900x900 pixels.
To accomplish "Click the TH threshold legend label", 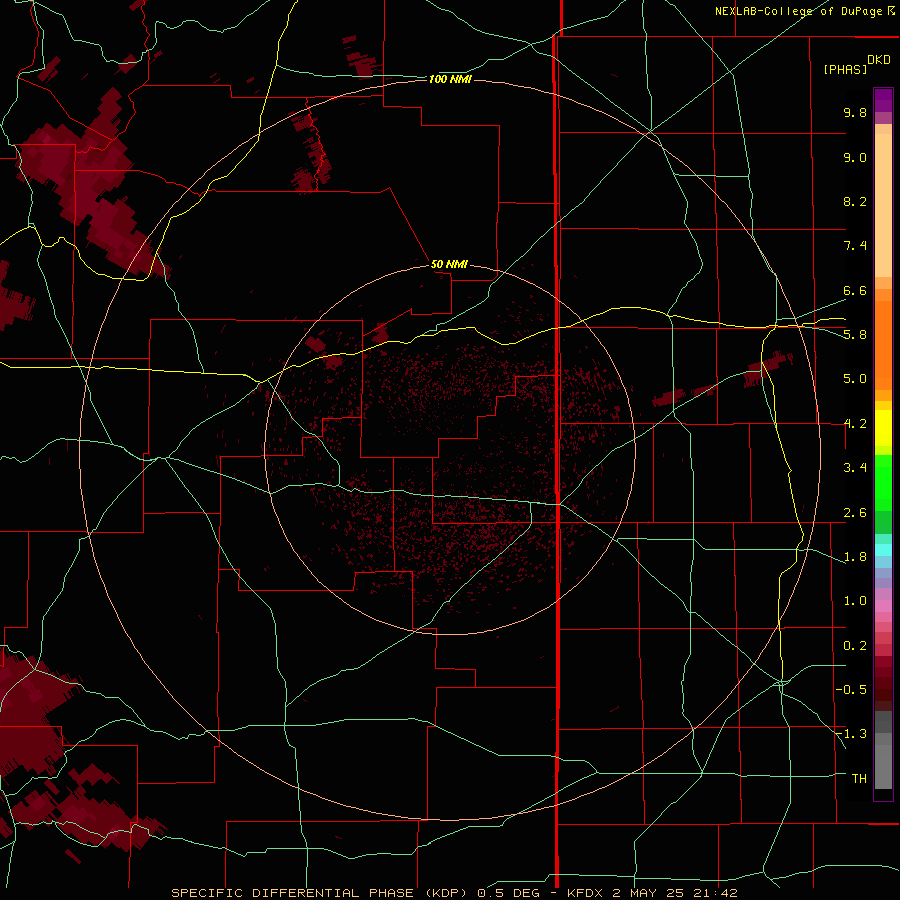I will pos(859,779).
